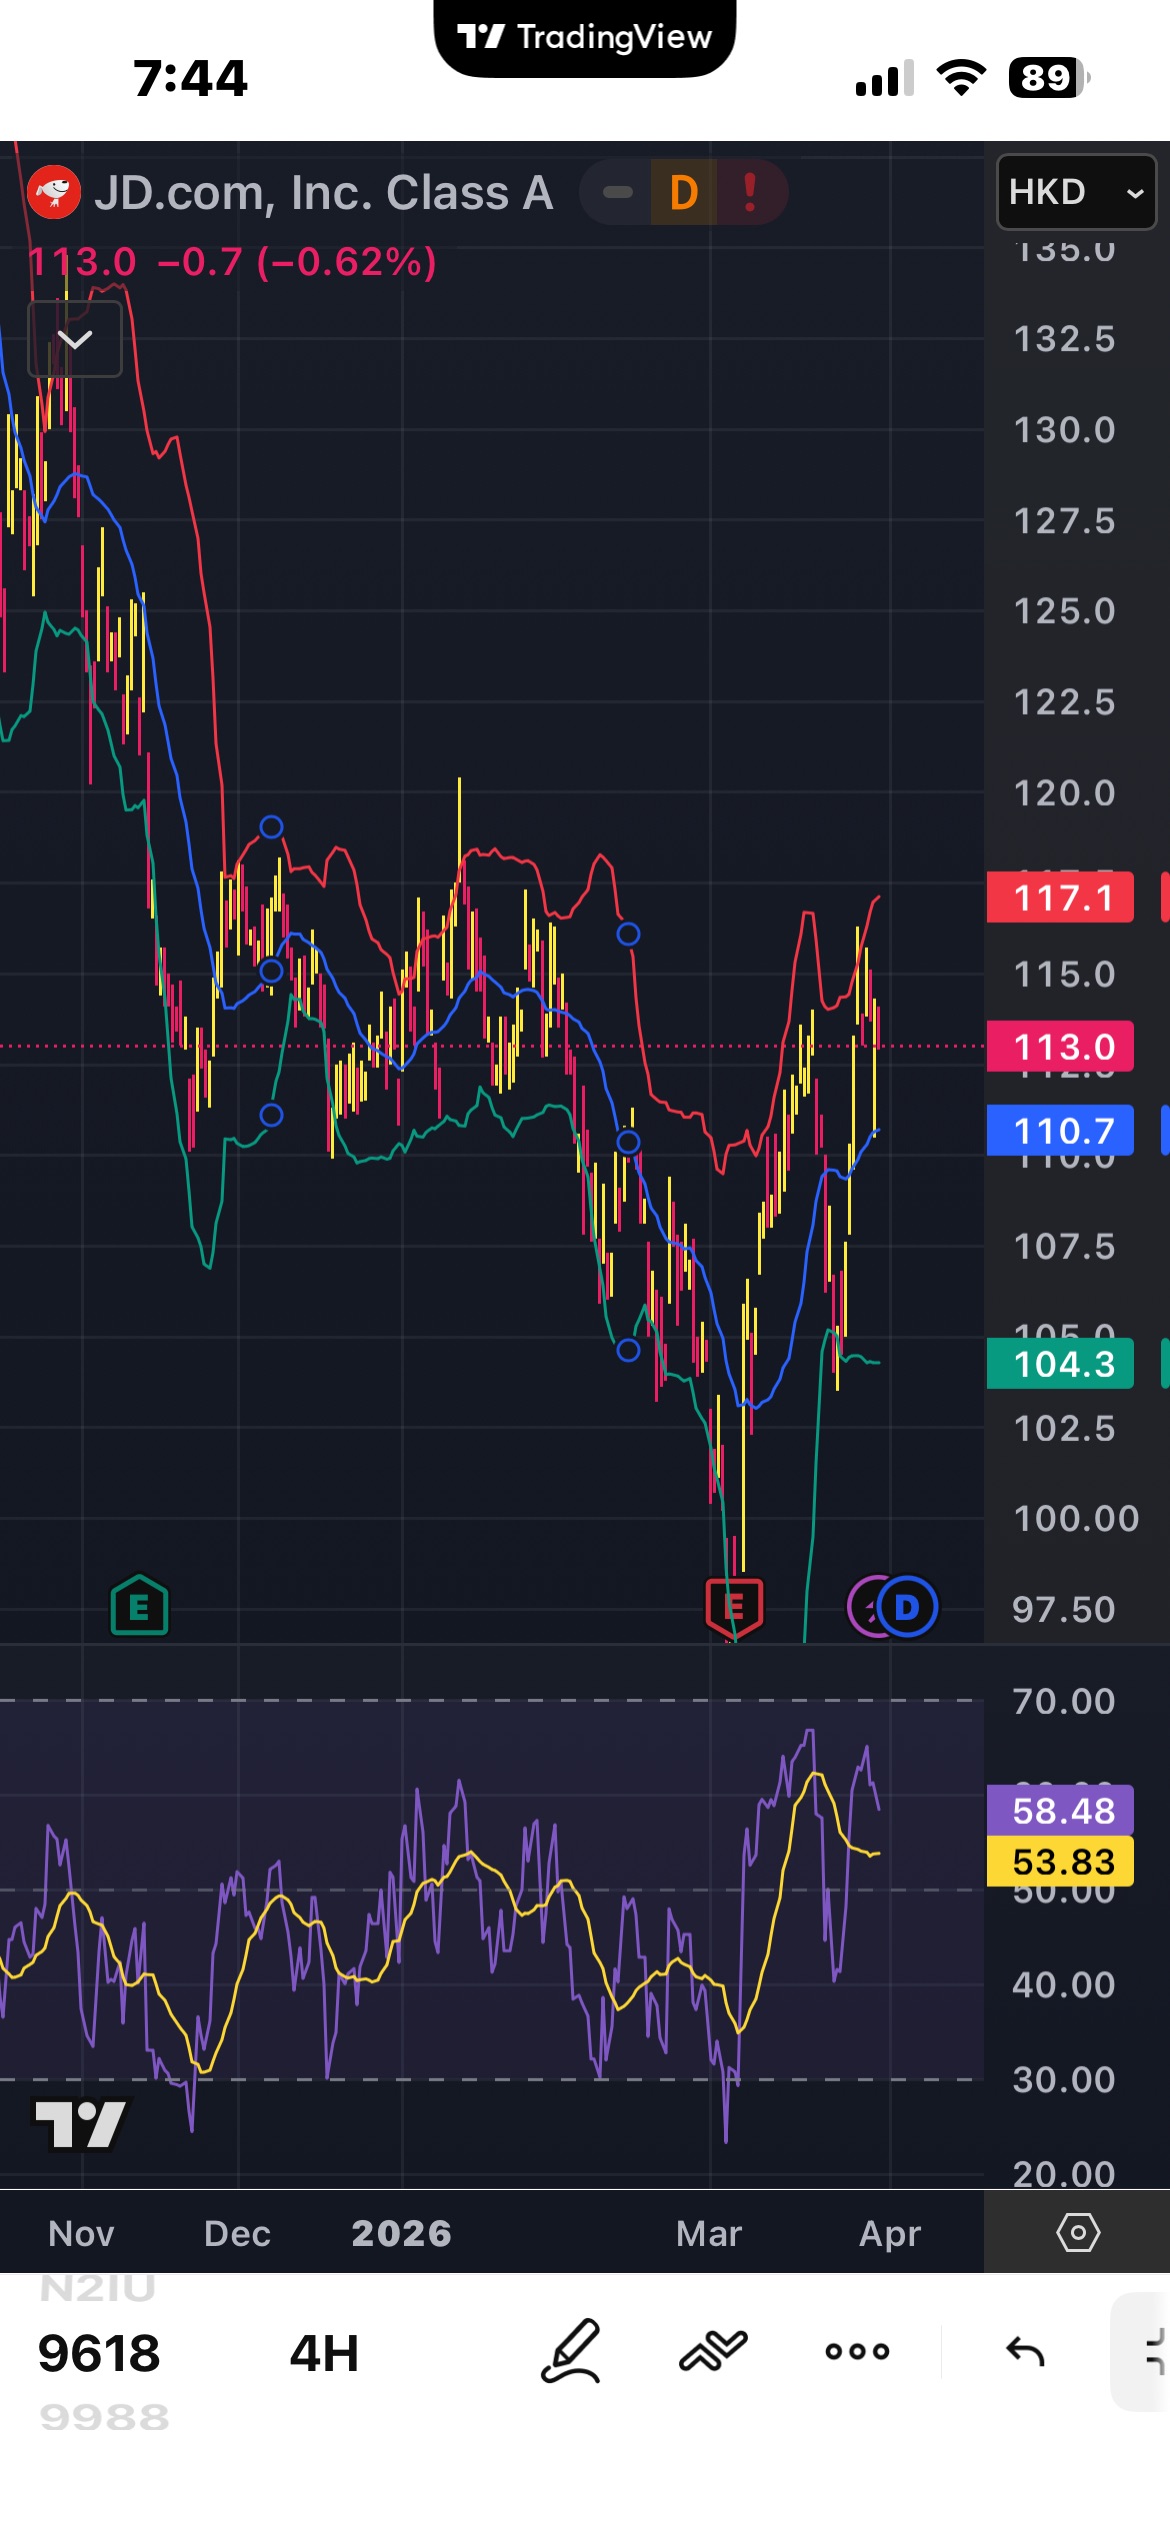This screenshot has width=1170, height=2532.
Task: Tap the red 117.1 price label
Action: [x=1060, y=898]
